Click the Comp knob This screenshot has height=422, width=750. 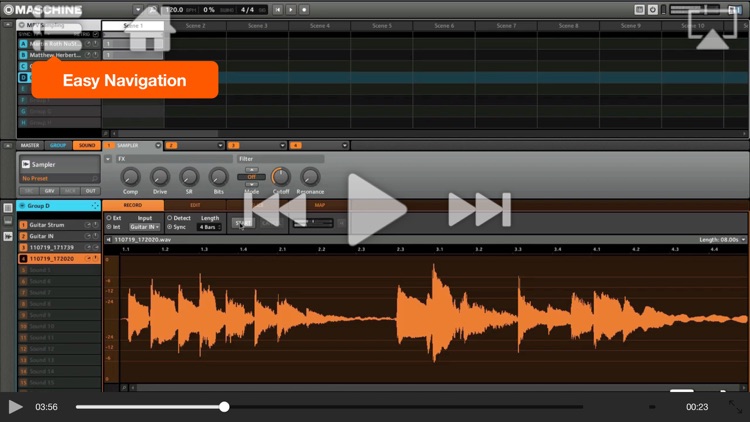130,177
